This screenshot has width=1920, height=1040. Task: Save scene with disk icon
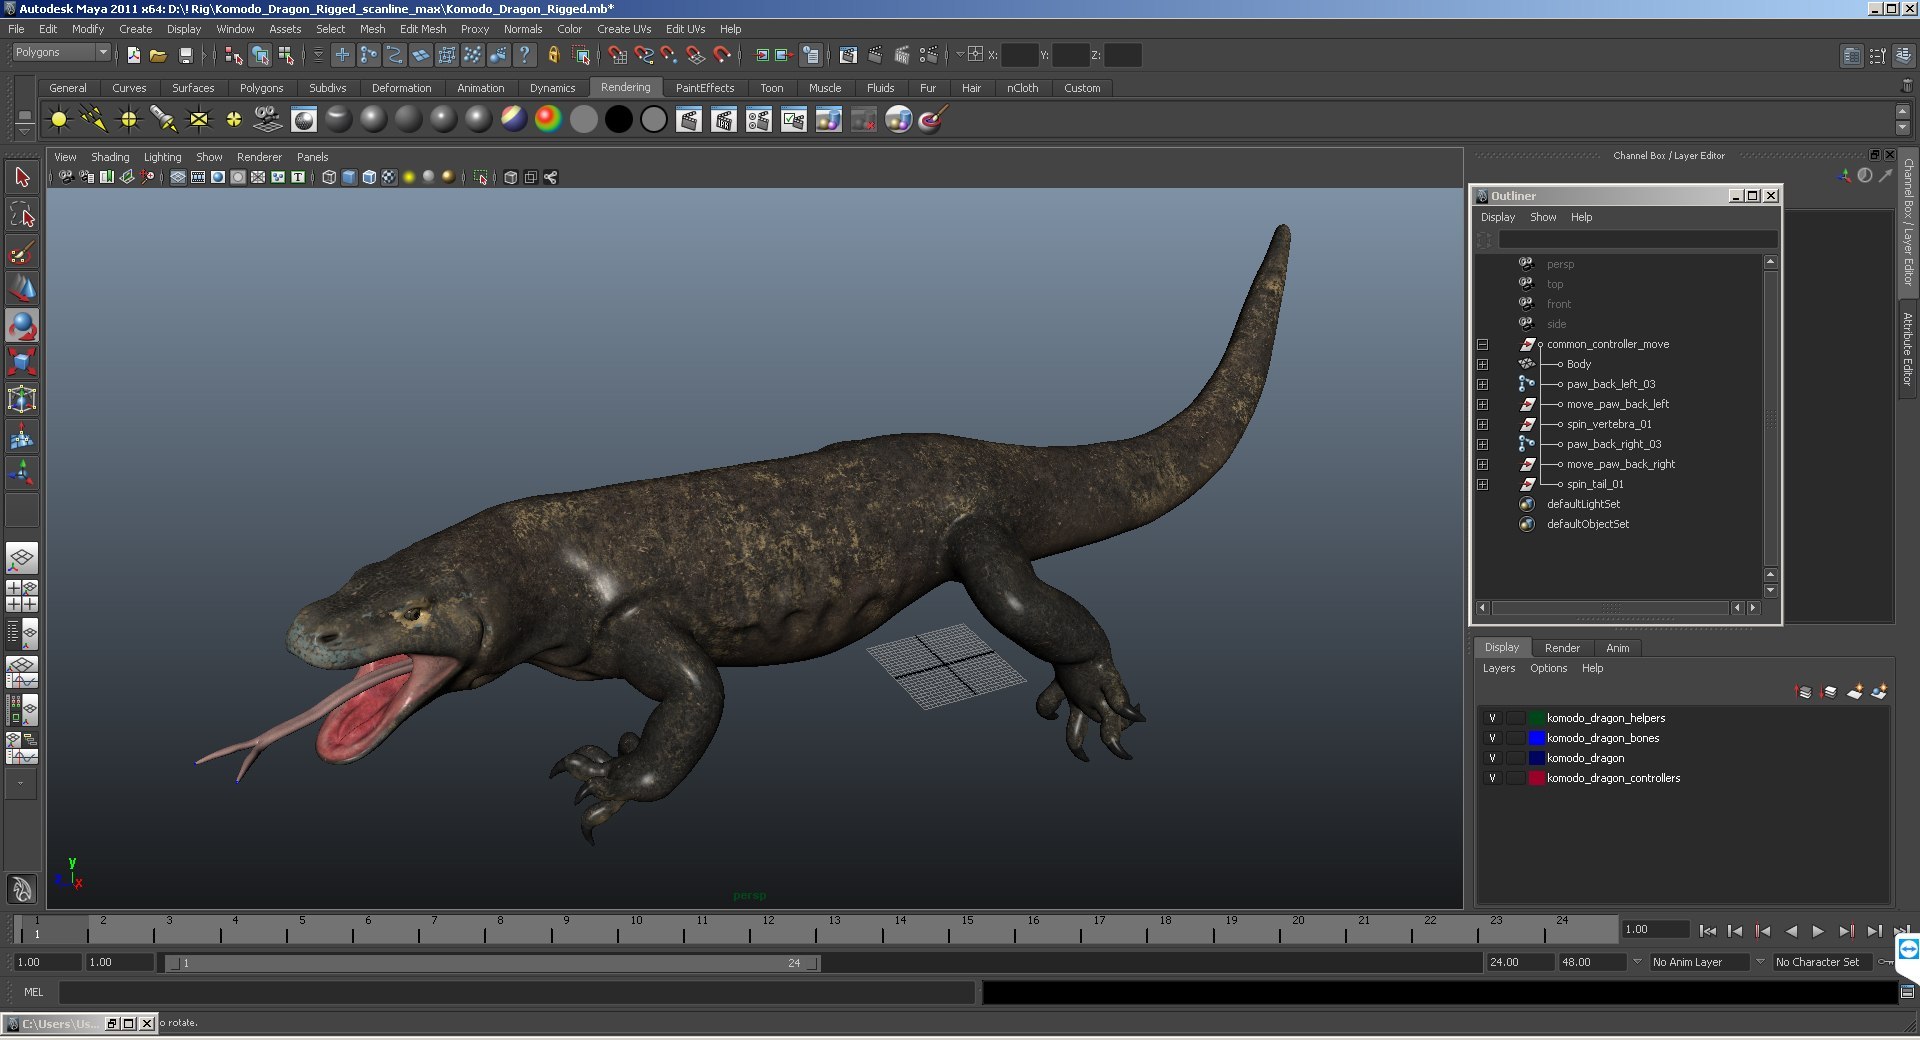click(x=185, y=55)
